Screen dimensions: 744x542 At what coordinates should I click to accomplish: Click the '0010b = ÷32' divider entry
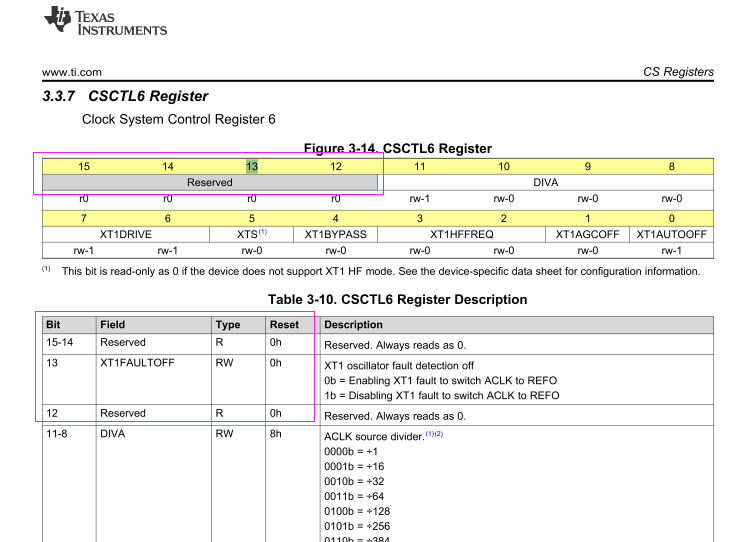click(x=354, y=481)
